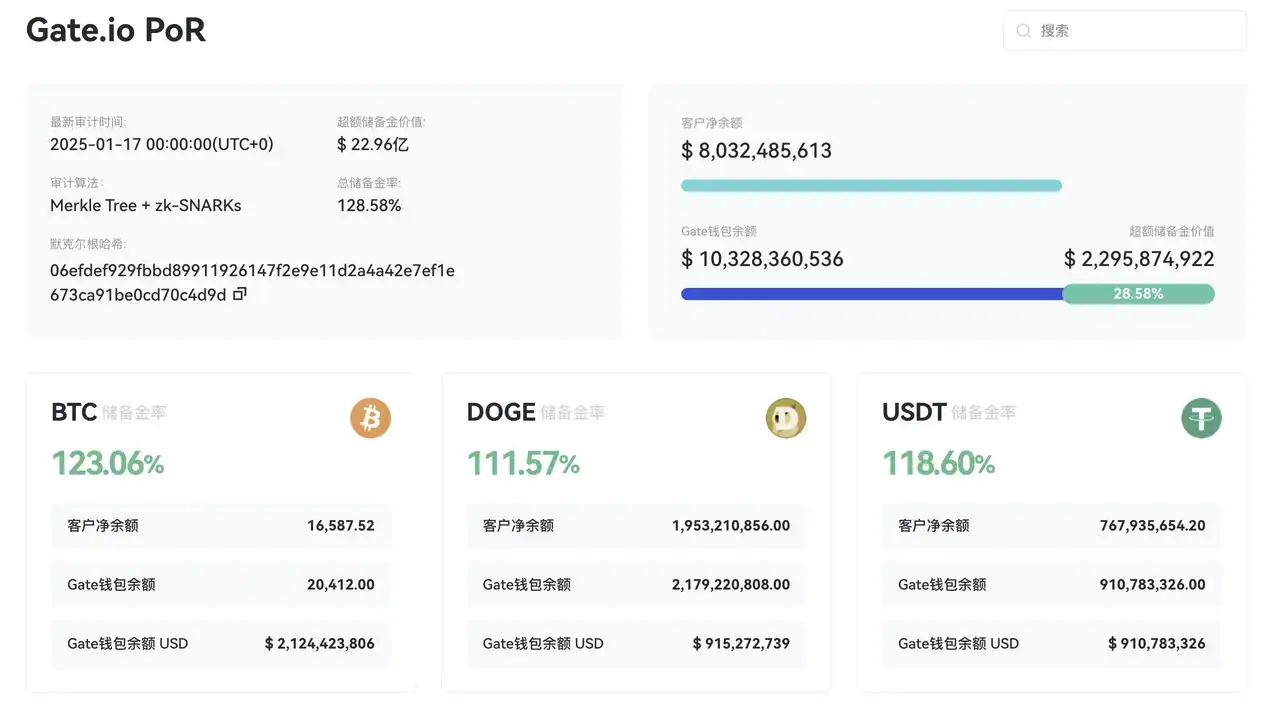Screen dimensions: 1280x704
Task: Copy the Merkle root hash icon
Action: tap(239, 295)
